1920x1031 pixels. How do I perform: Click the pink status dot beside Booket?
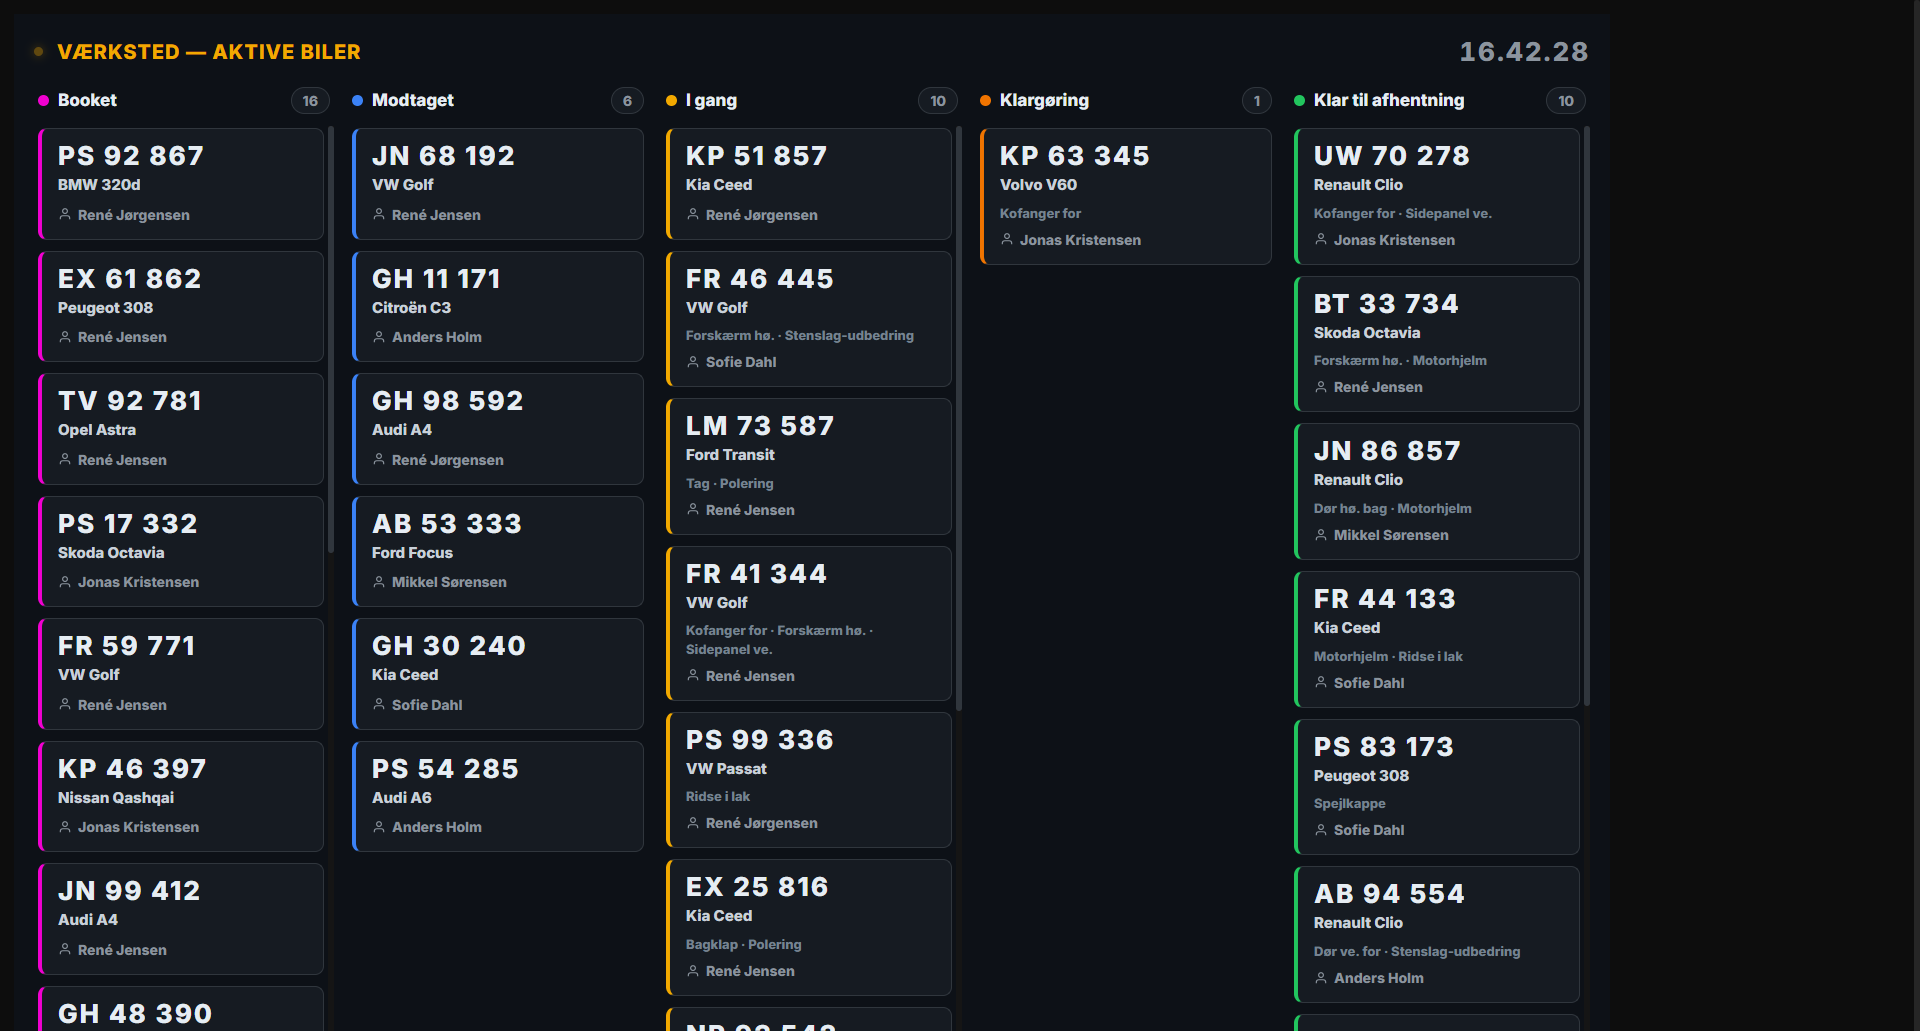44,100
